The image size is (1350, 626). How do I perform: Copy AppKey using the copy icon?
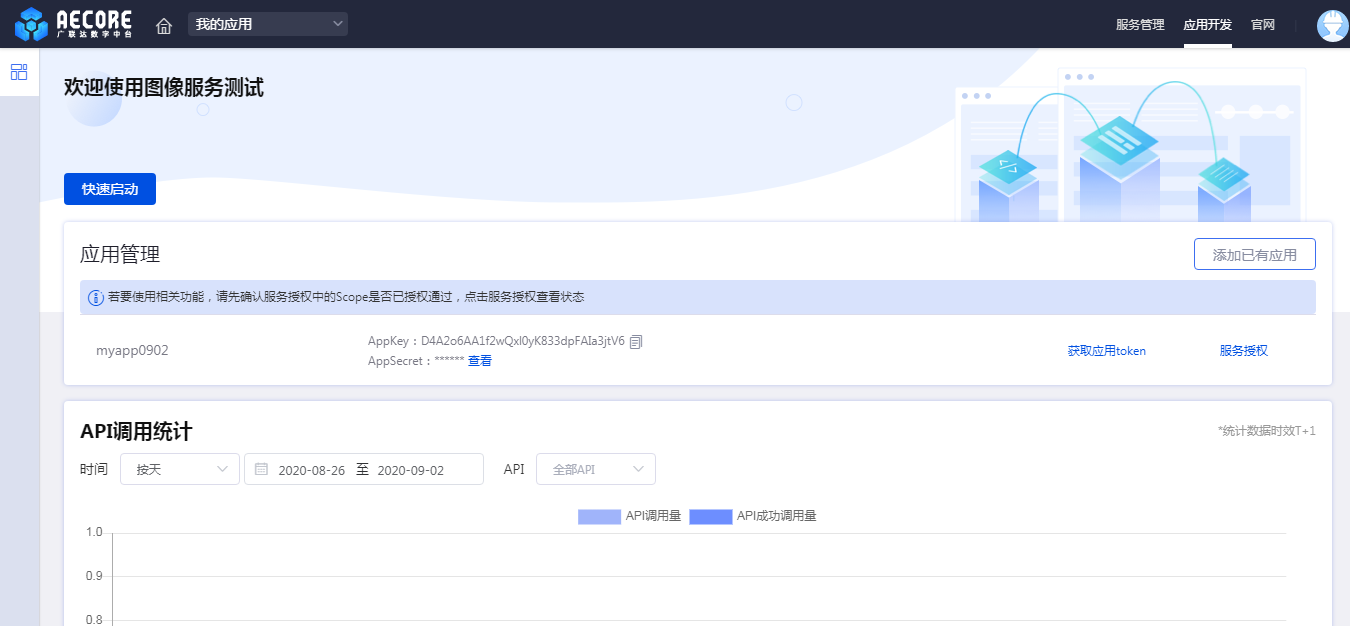(x=636, y=341)
